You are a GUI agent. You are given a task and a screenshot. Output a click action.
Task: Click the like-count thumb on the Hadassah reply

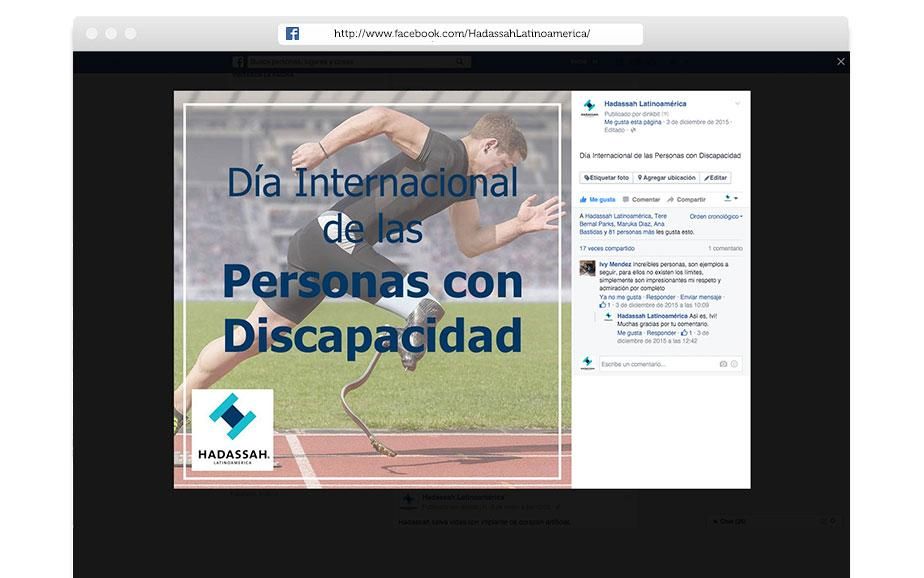(685, 333)
